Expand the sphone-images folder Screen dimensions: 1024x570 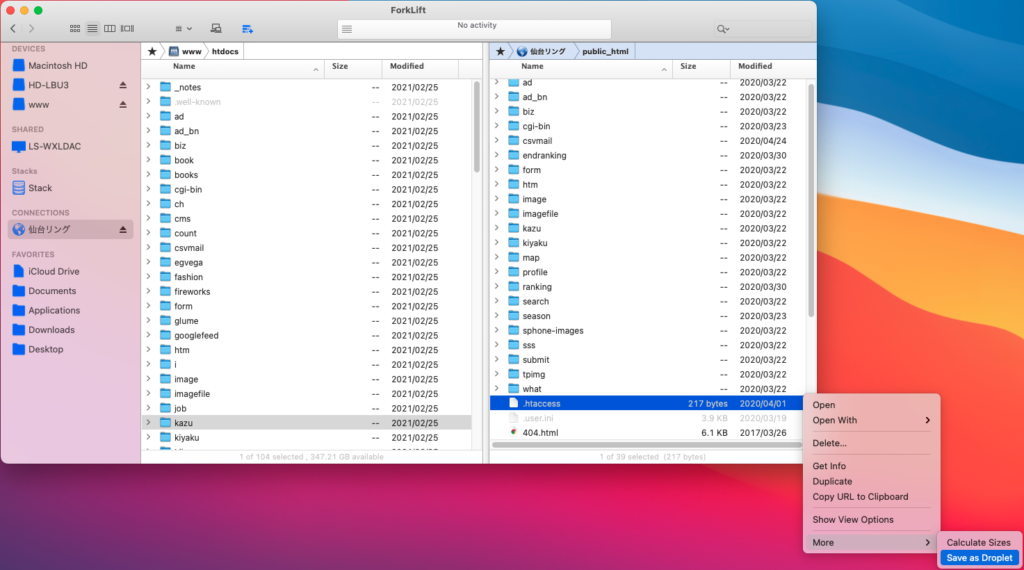(497, 330)
